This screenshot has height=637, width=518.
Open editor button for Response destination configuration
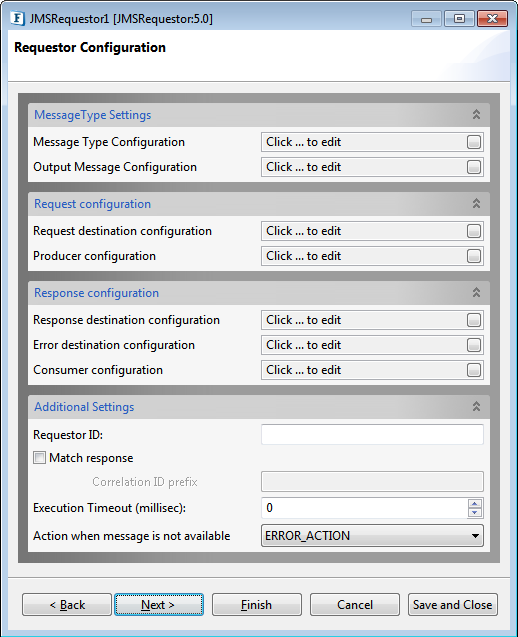(474, 320)
